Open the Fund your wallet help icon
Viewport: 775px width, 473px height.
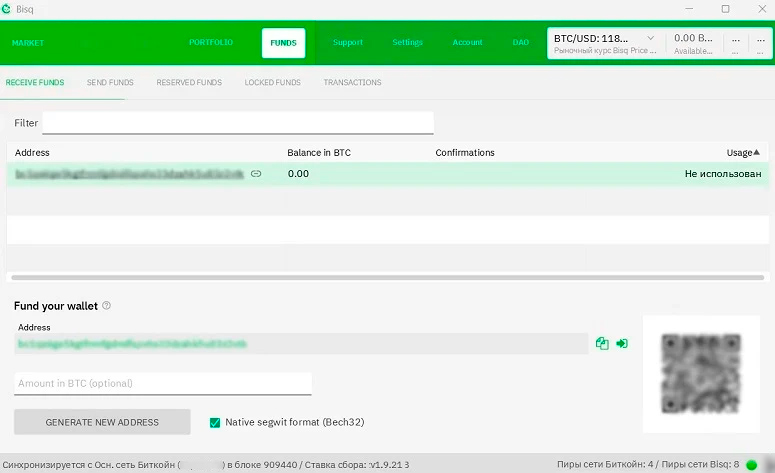click(107, 306)
